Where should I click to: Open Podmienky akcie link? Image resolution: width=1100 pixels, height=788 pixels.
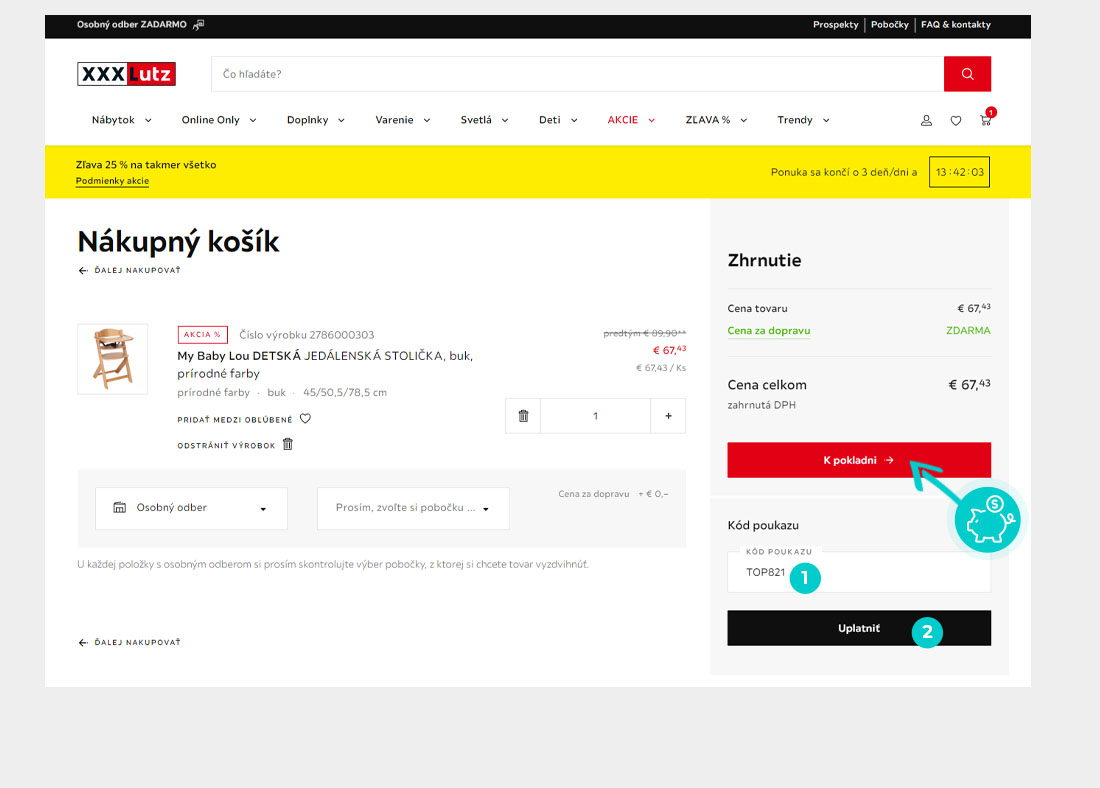coord(112,181)
